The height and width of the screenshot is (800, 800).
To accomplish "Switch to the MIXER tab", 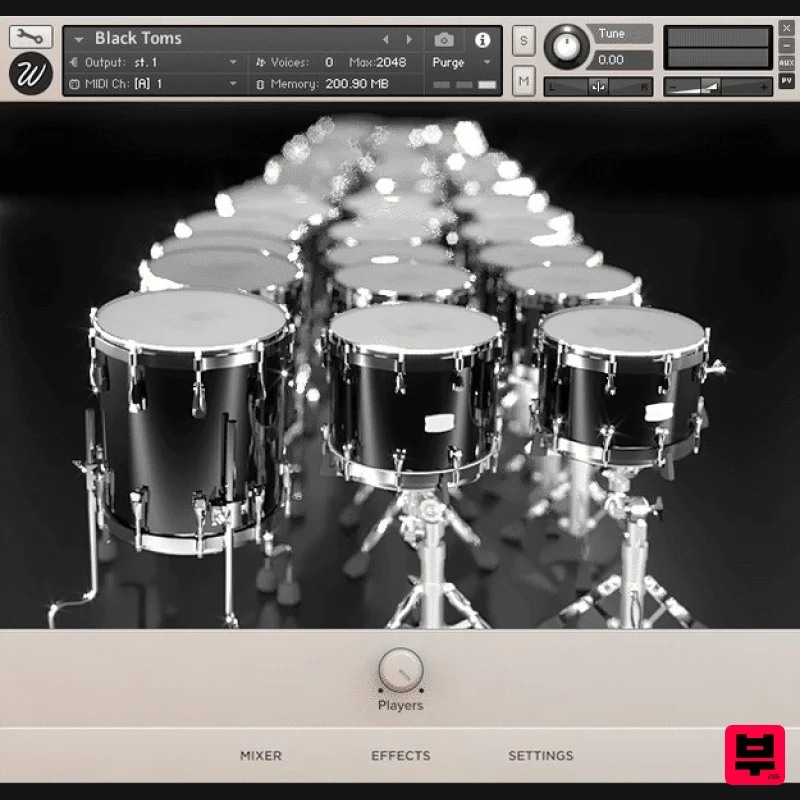I will [x=261, y=756].
